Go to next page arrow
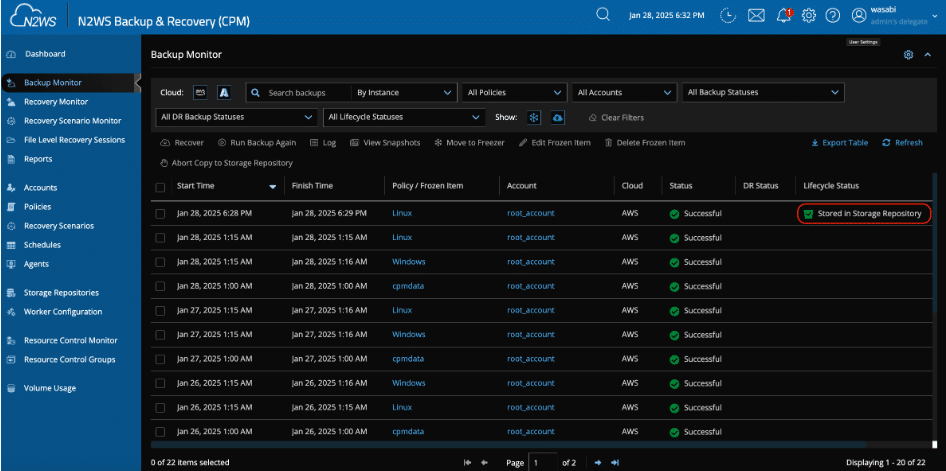 (598, 463)
